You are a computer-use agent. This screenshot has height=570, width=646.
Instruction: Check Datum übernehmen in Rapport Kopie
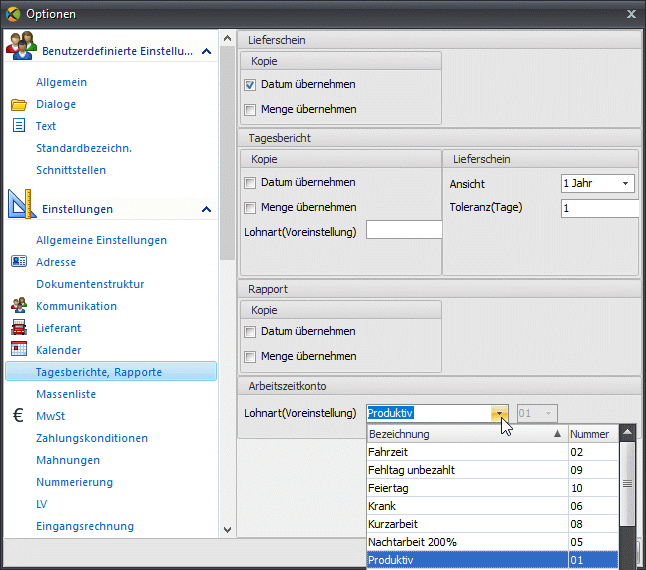pyautogui.click(x=250, y=332)
